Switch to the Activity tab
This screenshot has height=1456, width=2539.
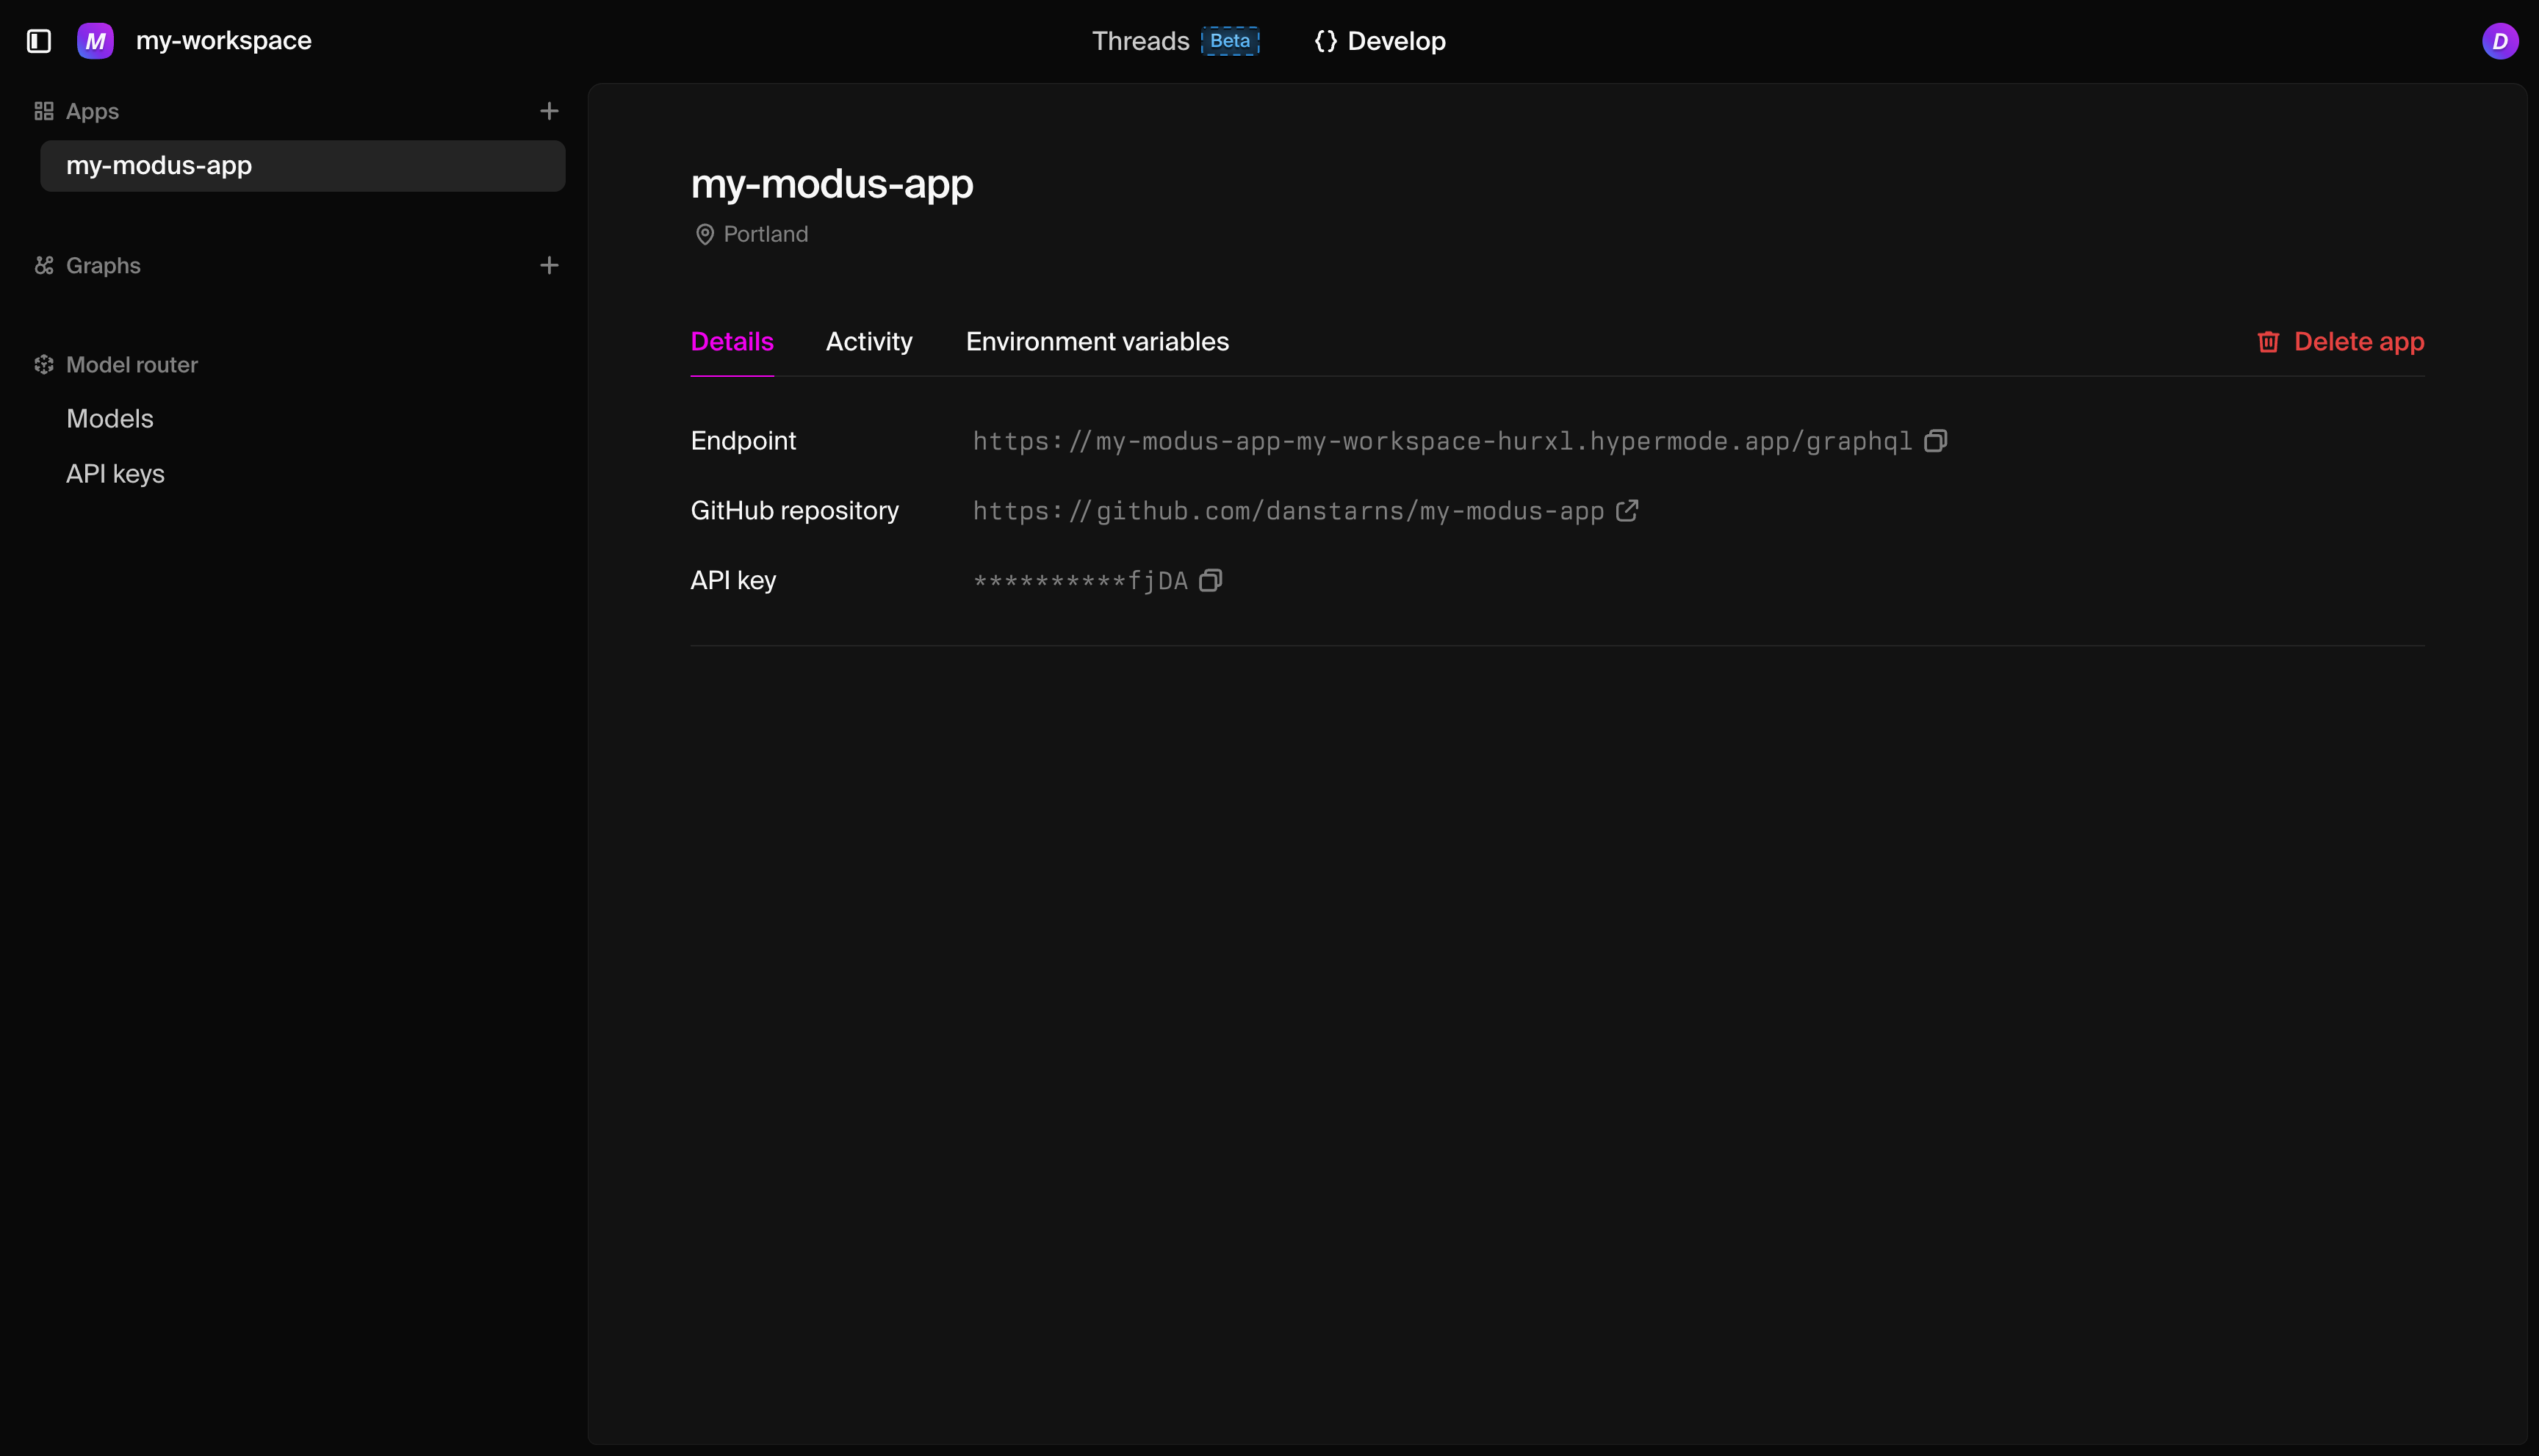868,342
